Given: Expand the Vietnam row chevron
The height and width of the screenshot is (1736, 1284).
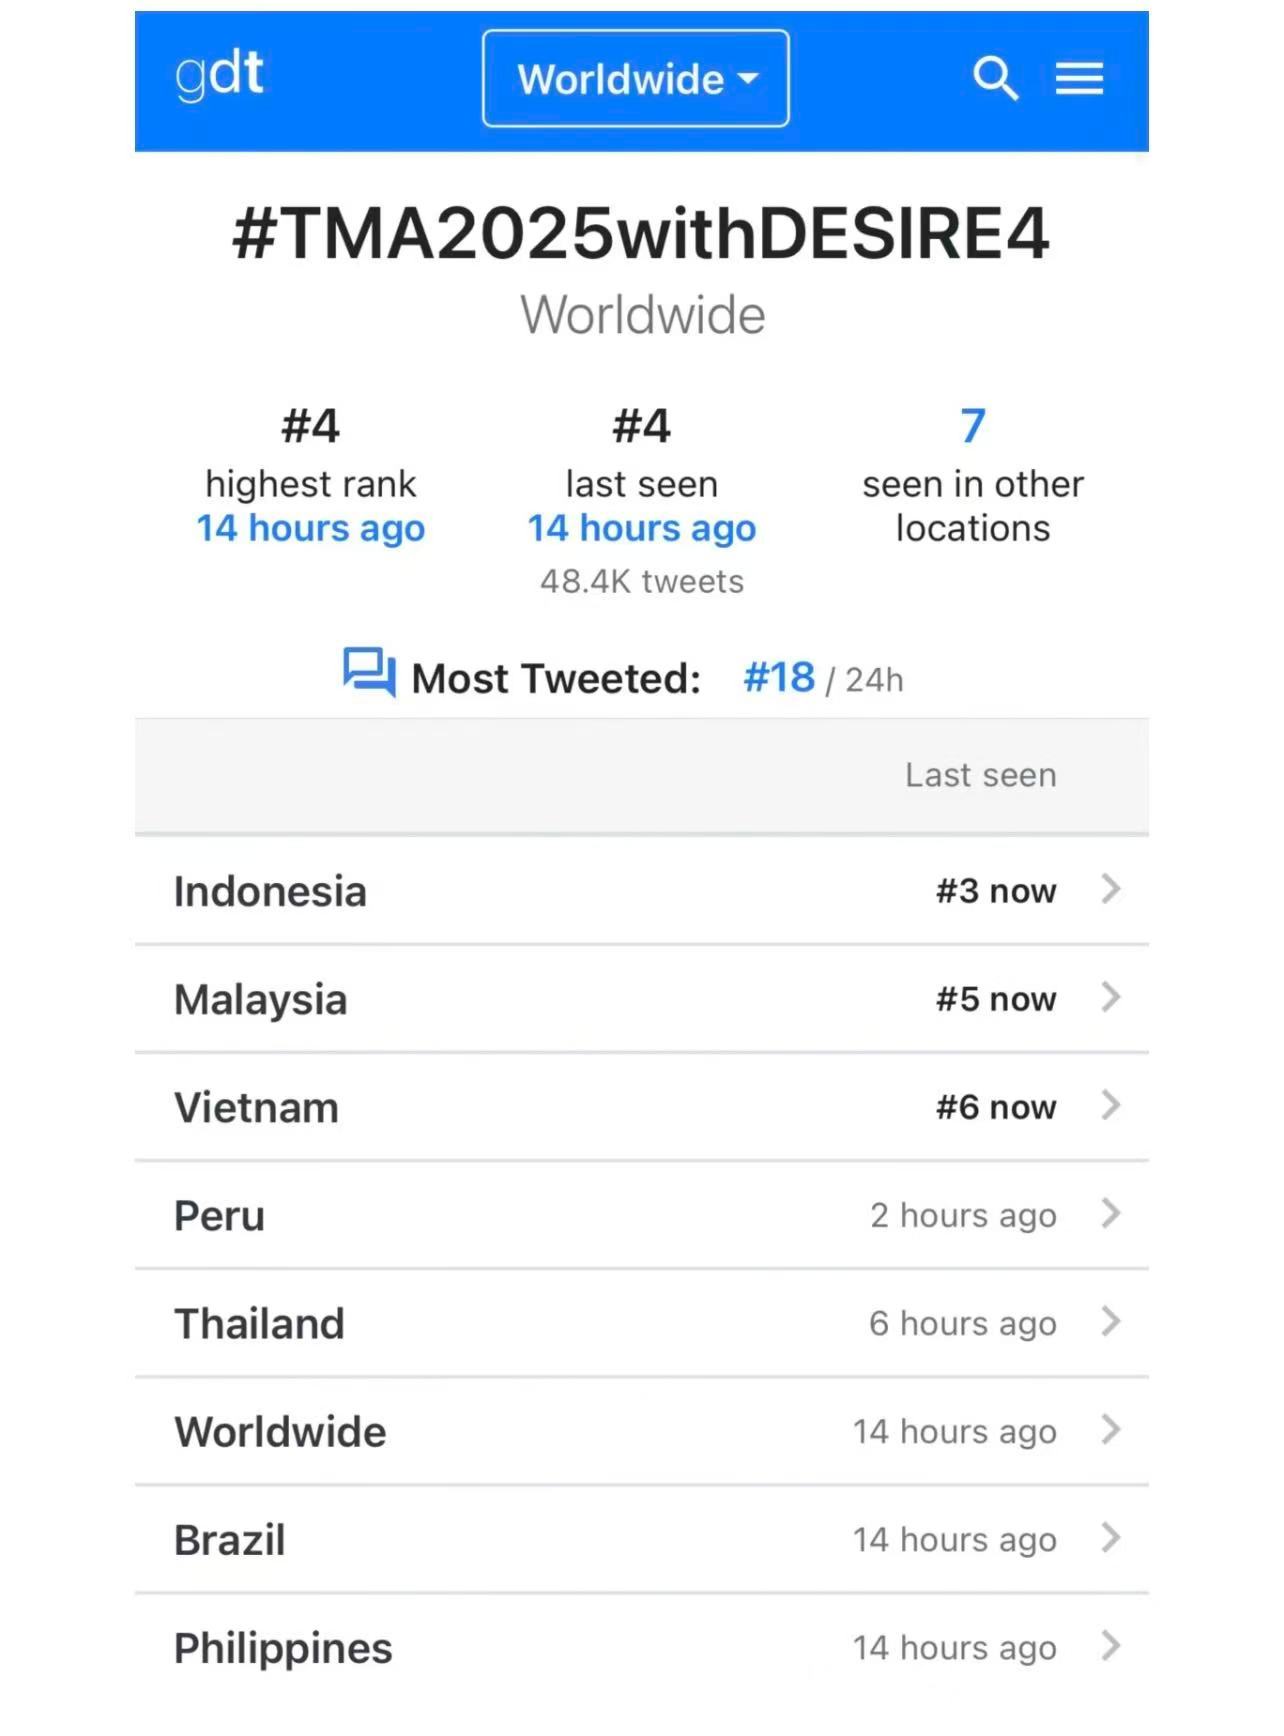Looking at the screenshot, I should tap(1110, 1105).
